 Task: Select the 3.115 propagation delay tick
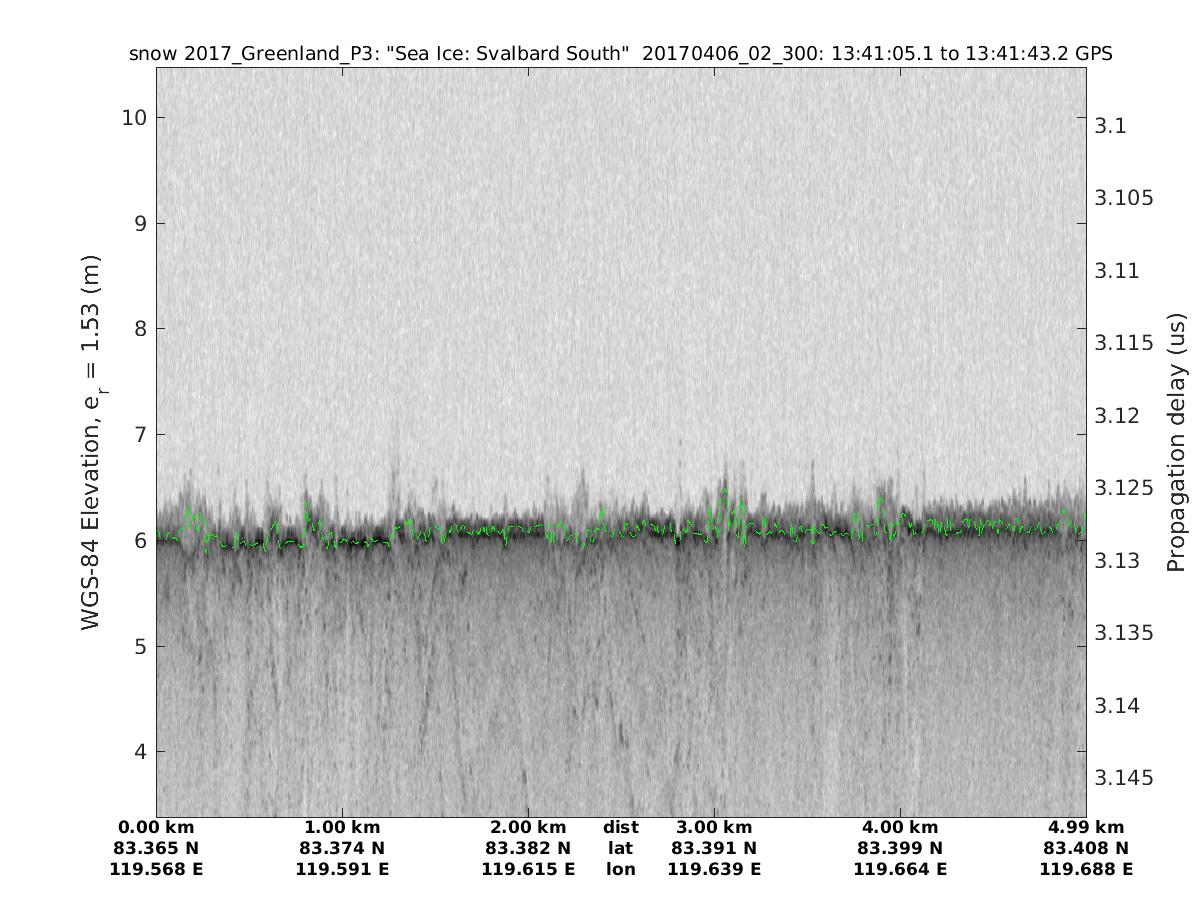point(1125,343)
